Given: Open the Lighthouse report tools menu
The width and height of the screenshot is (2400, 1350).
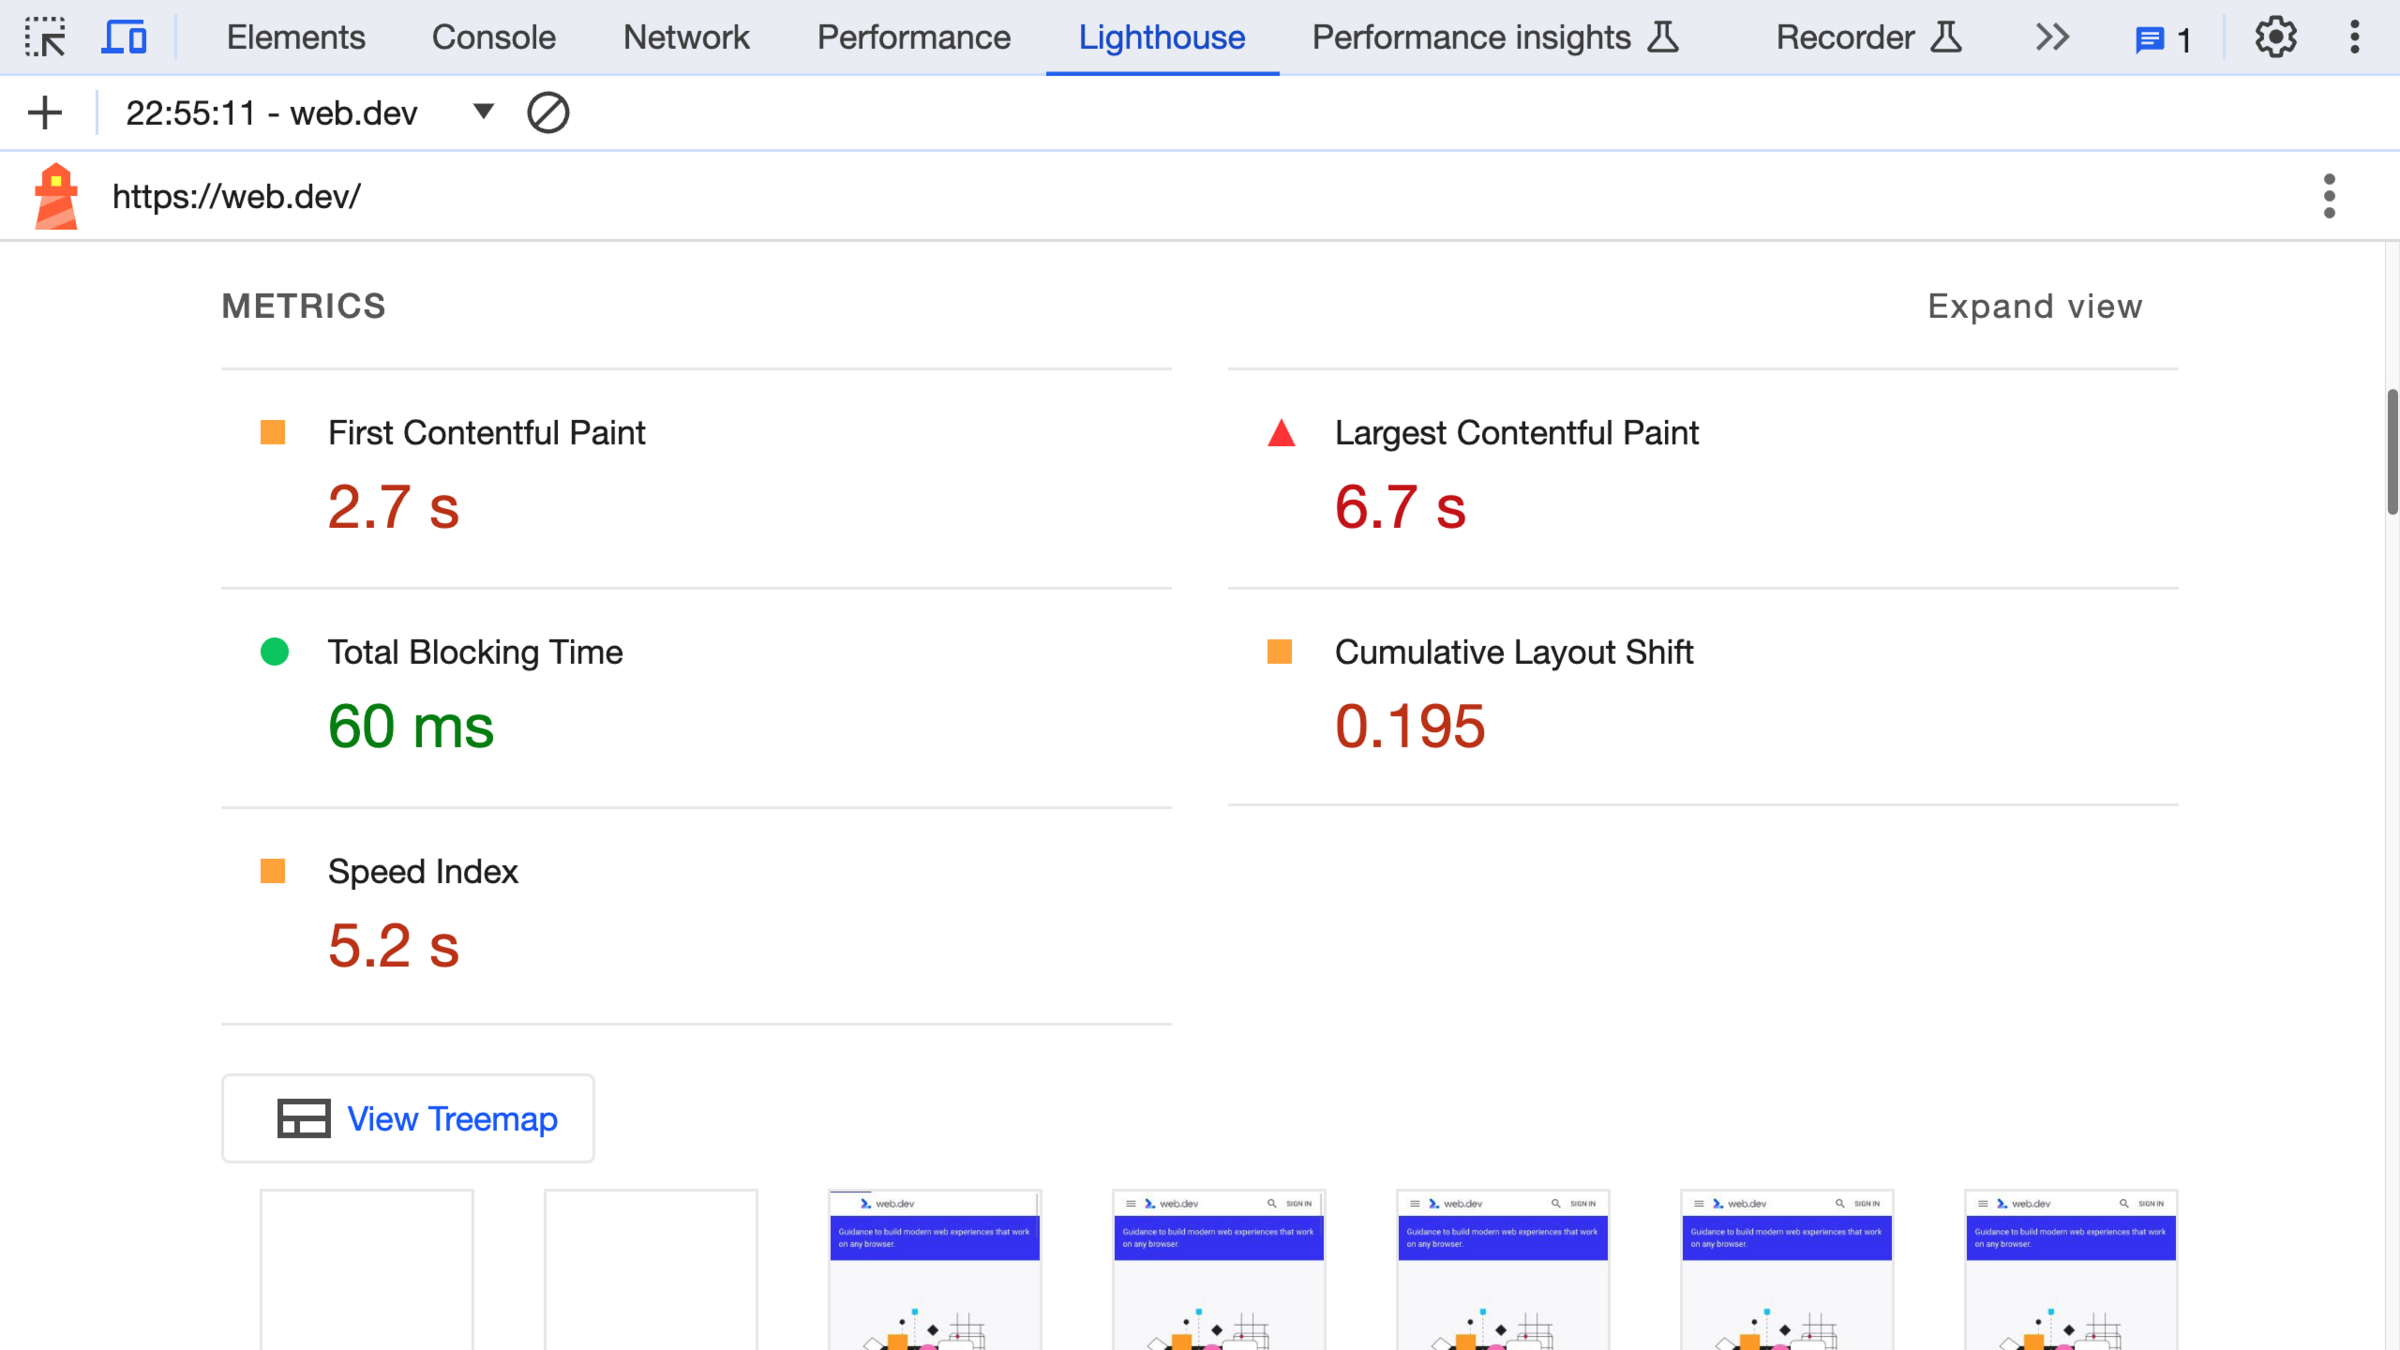Looking at the screenshot, I should pos(2329,196).
